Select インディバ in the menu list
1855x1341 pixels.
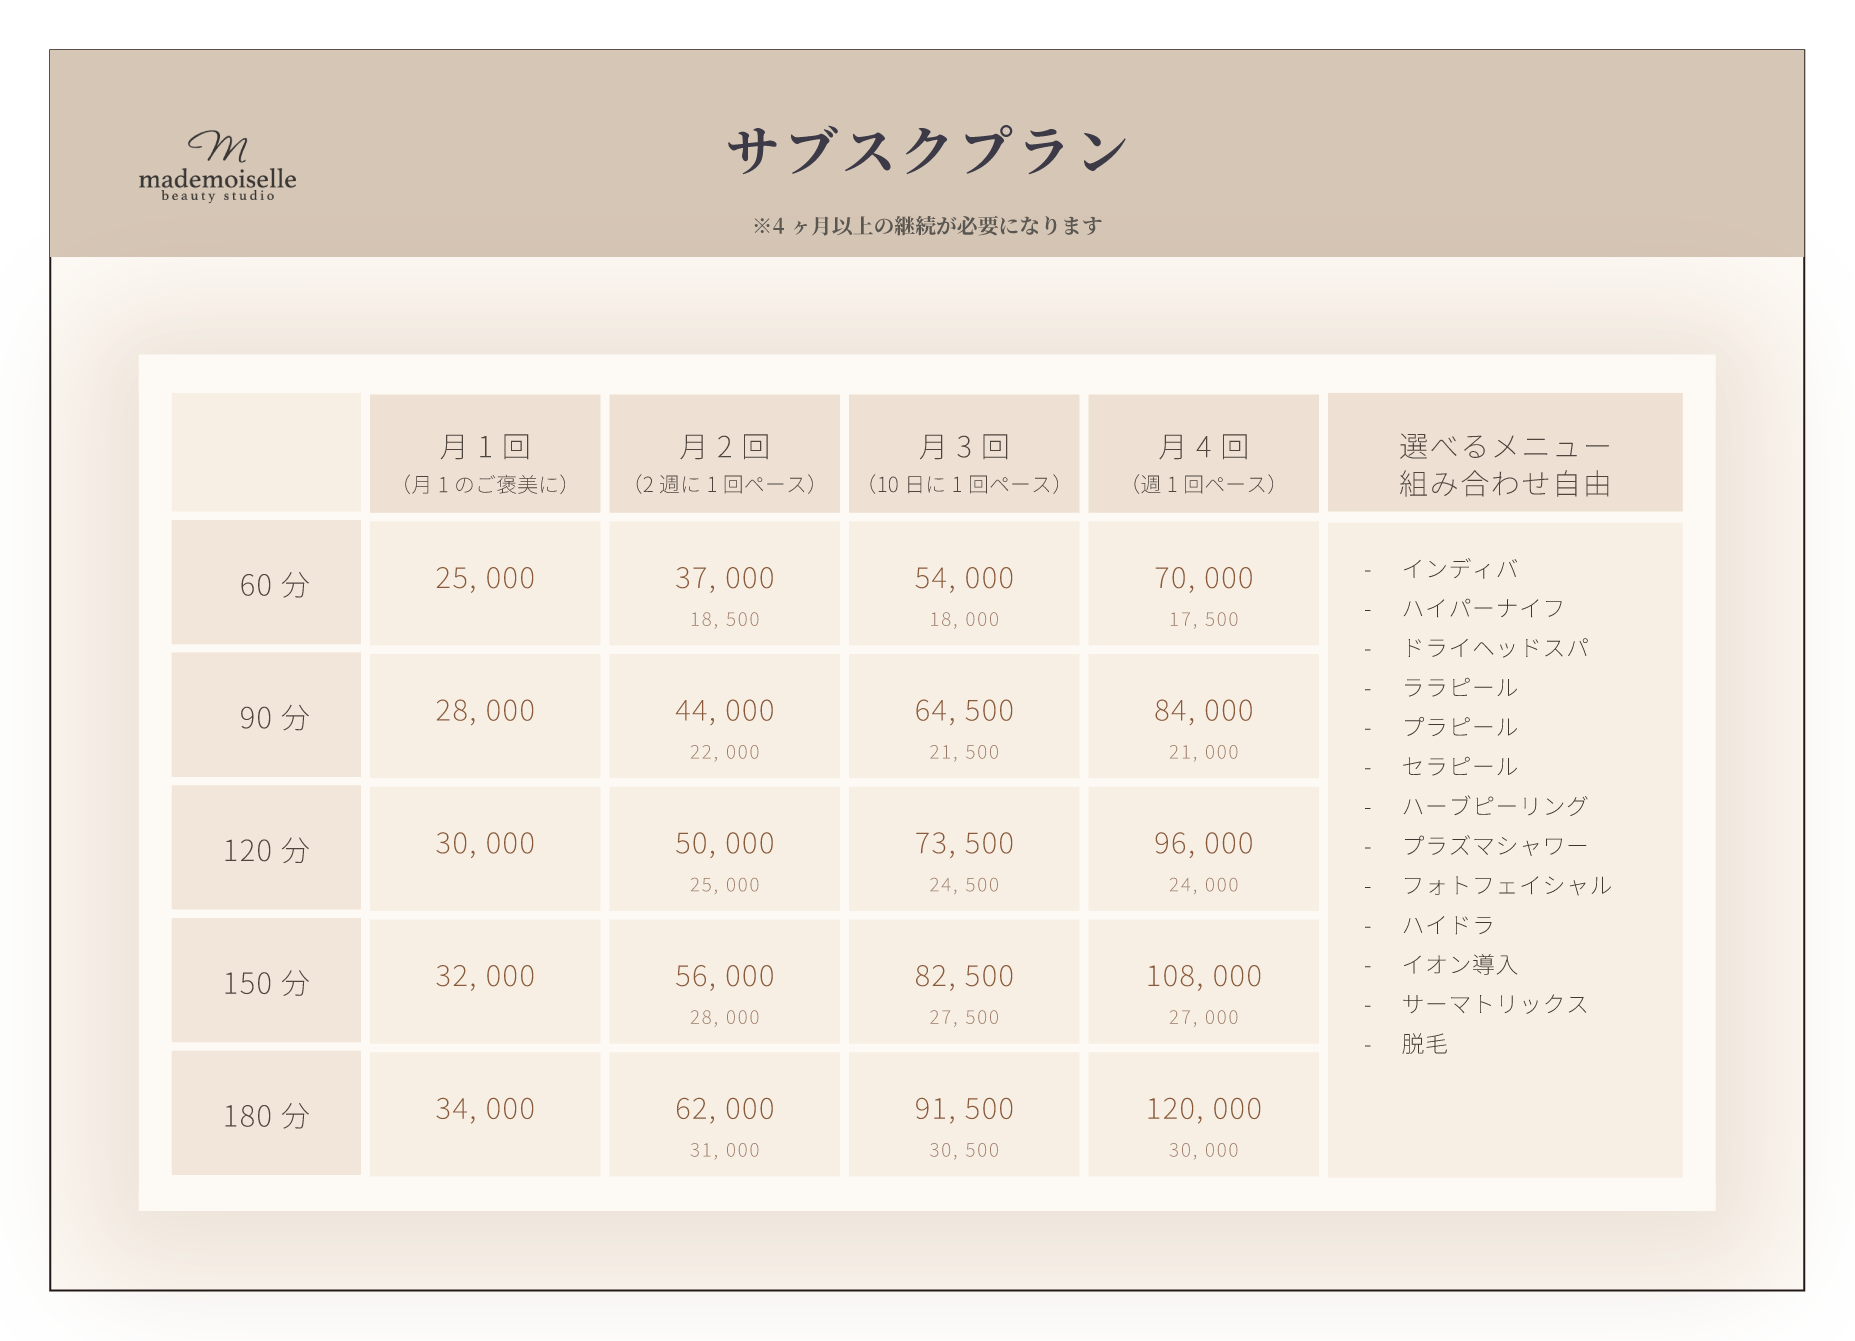coord(1459,569)
